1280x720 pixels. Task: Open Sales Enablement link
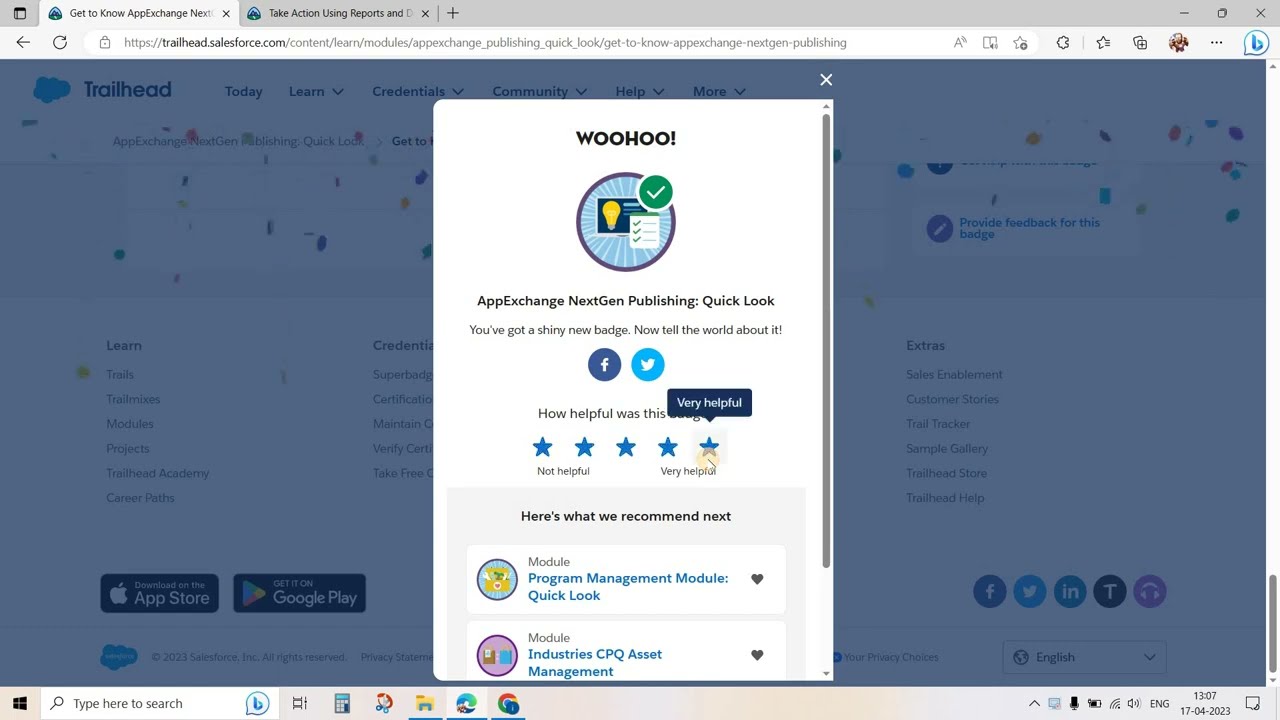[954, 374]
